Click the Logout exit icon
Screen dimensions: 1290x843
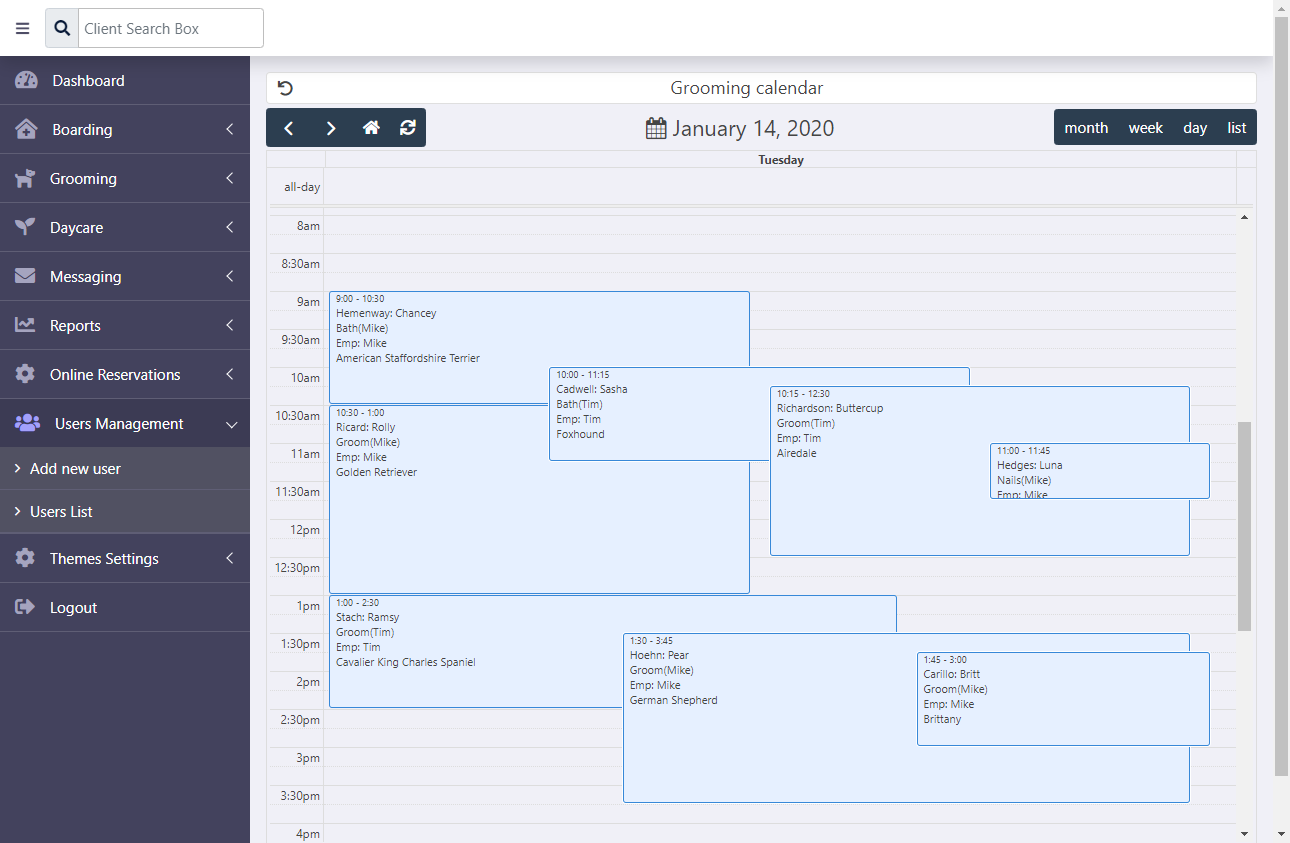point(25,607)
